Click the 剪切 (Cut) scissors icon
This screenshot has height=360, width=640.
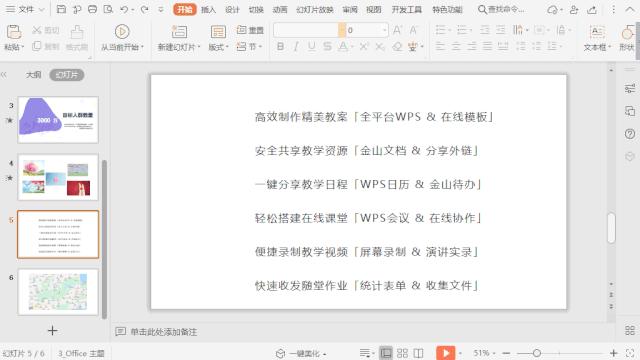pyautogui.click(x=37, y=30)
